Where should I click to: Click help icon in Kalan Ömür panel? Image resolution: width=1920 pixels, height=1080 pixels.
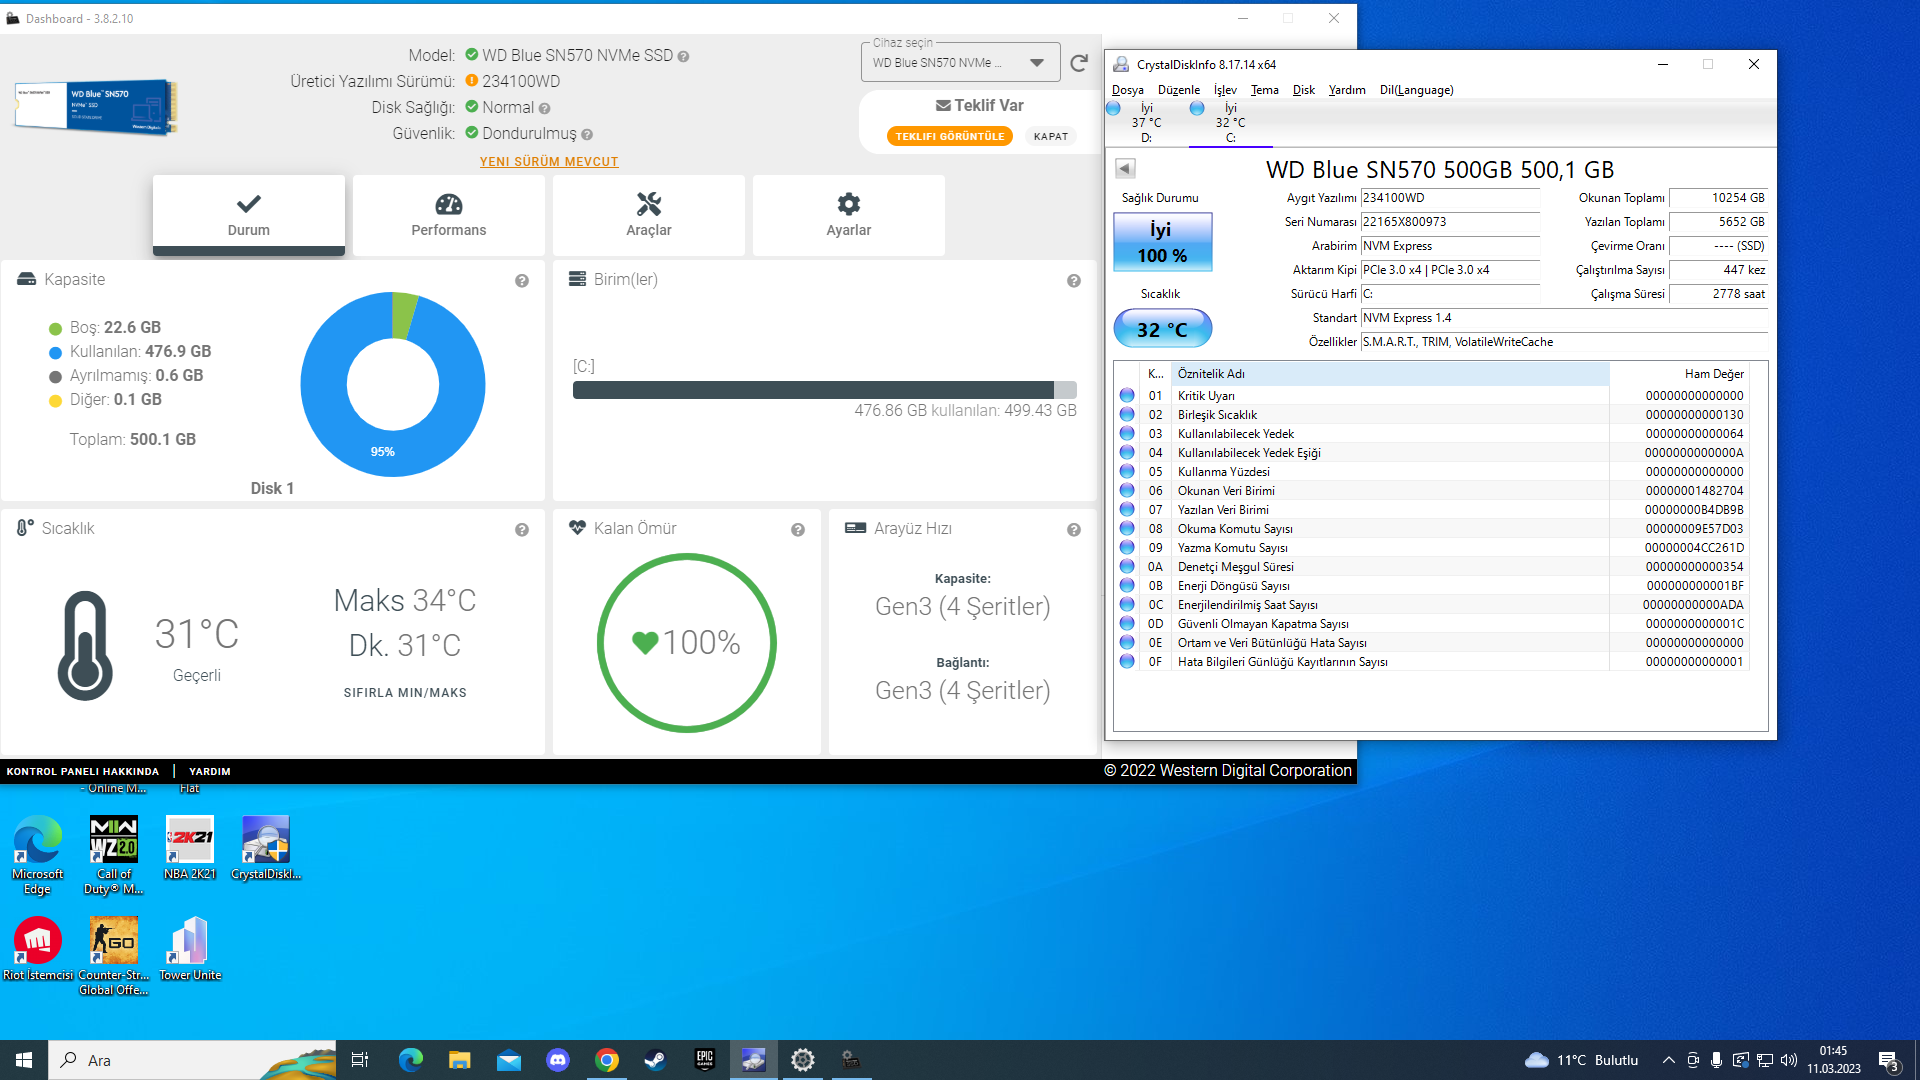798,530
